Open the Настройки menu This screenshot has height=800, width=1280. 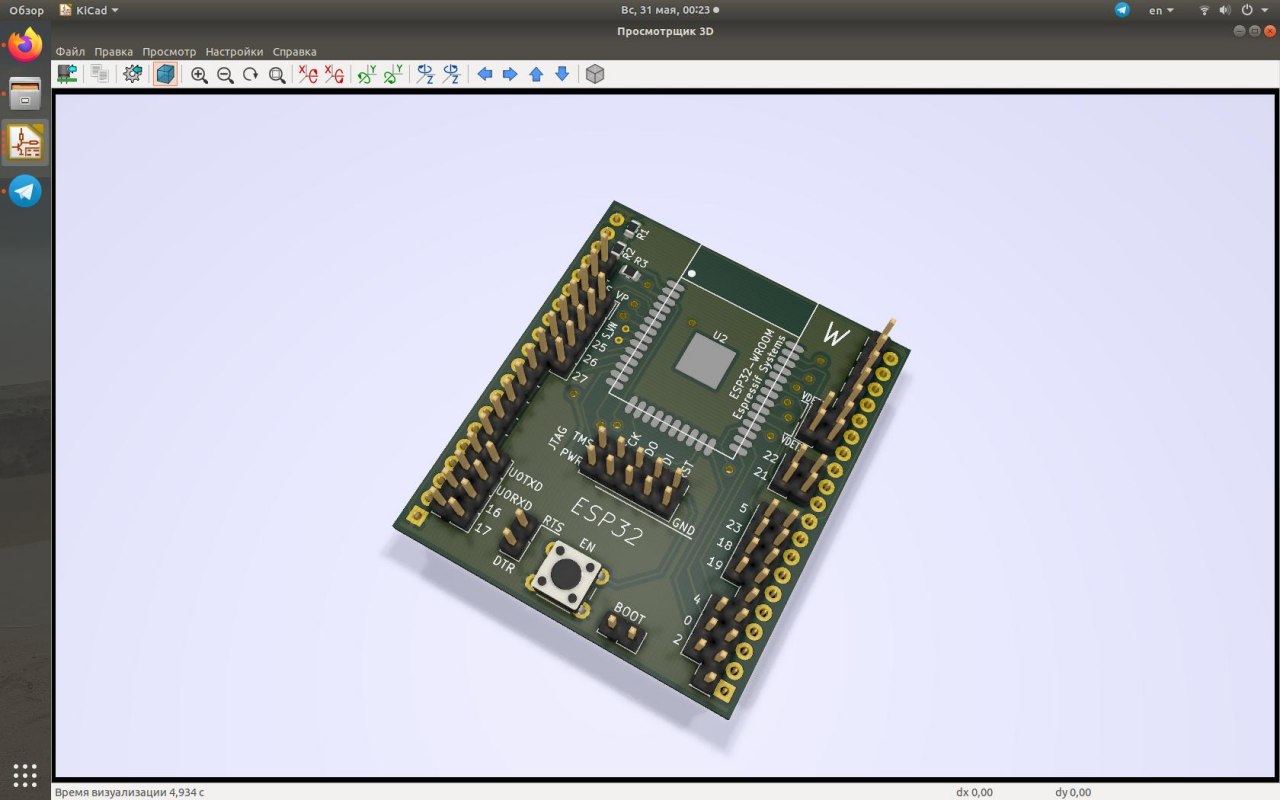234,51
